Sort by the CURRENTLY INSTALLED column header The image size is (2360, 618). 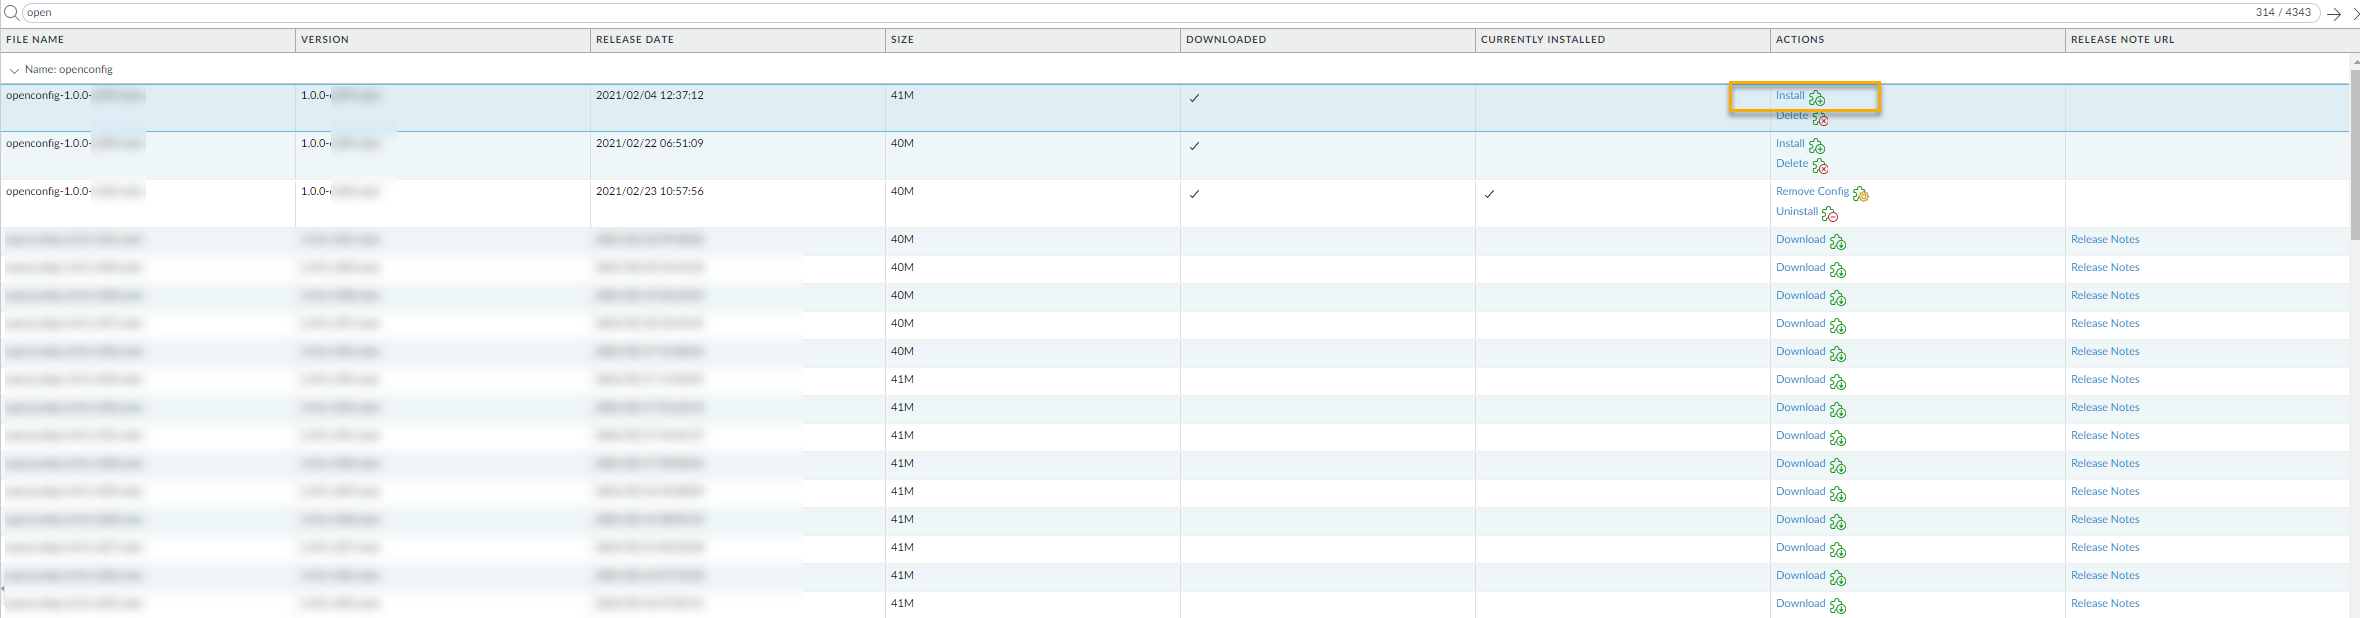tap(1622, 40)
